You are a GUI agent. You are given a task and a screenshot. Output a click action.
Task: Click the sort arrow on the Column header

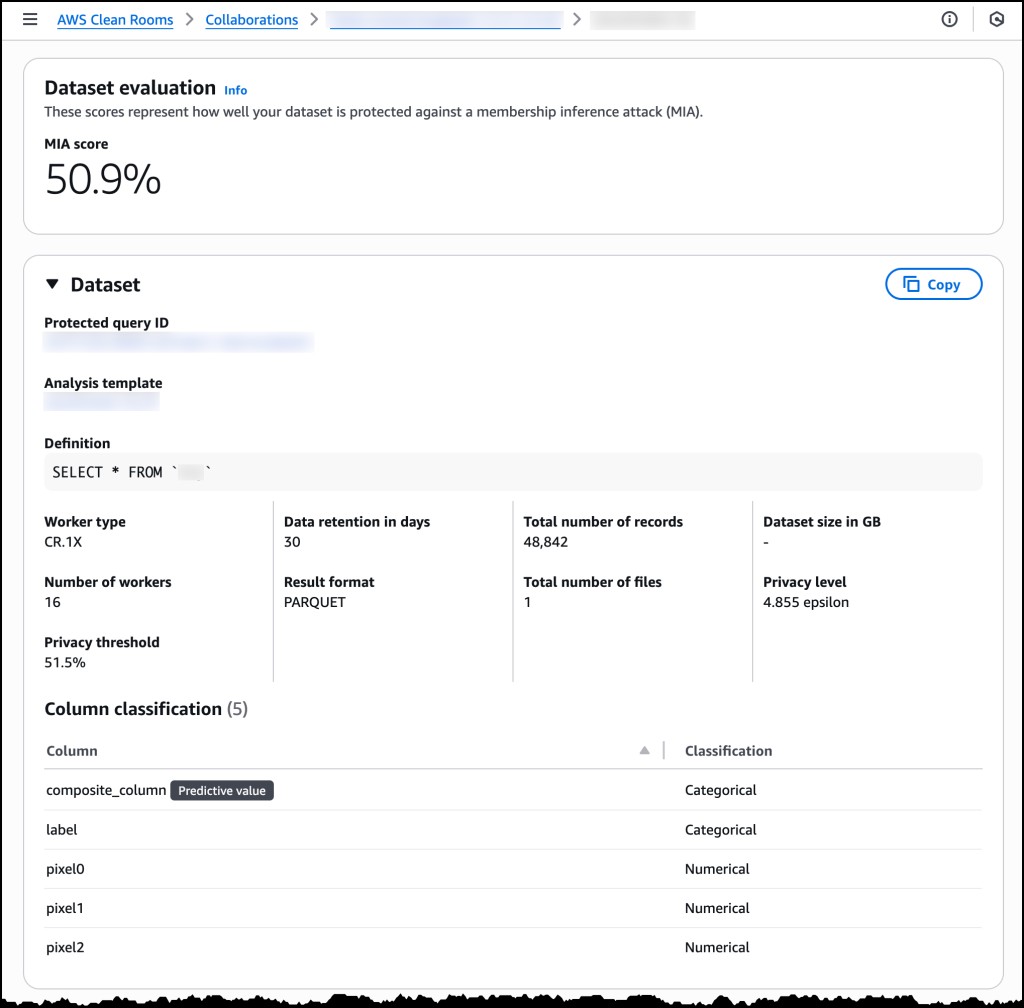[645, 750]
